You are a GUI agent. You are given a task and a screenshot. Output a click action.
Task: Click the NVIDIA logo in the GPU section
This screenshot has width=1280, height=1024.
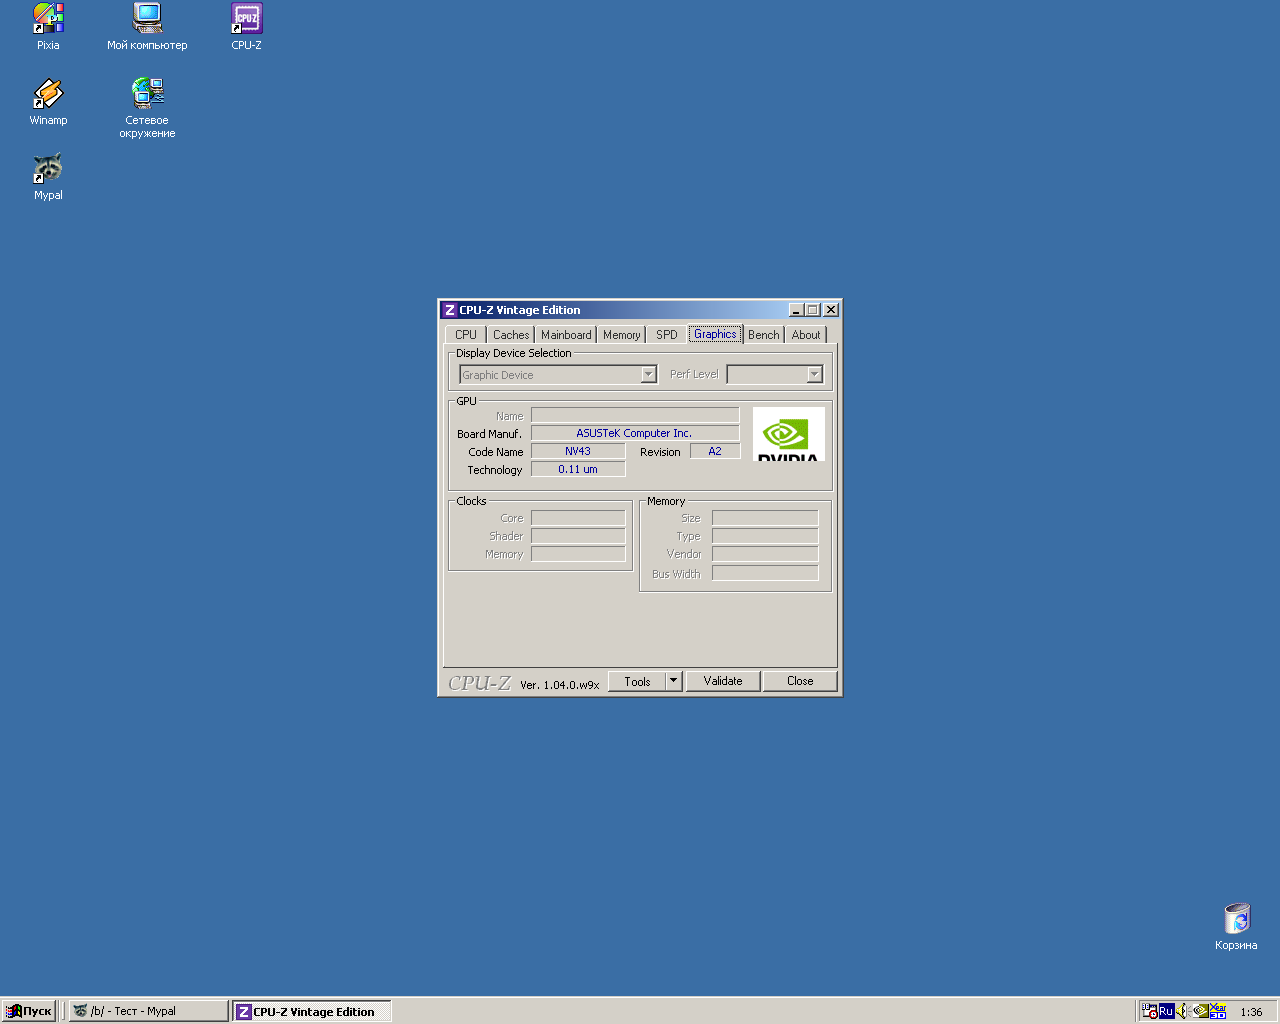point(788,434)
